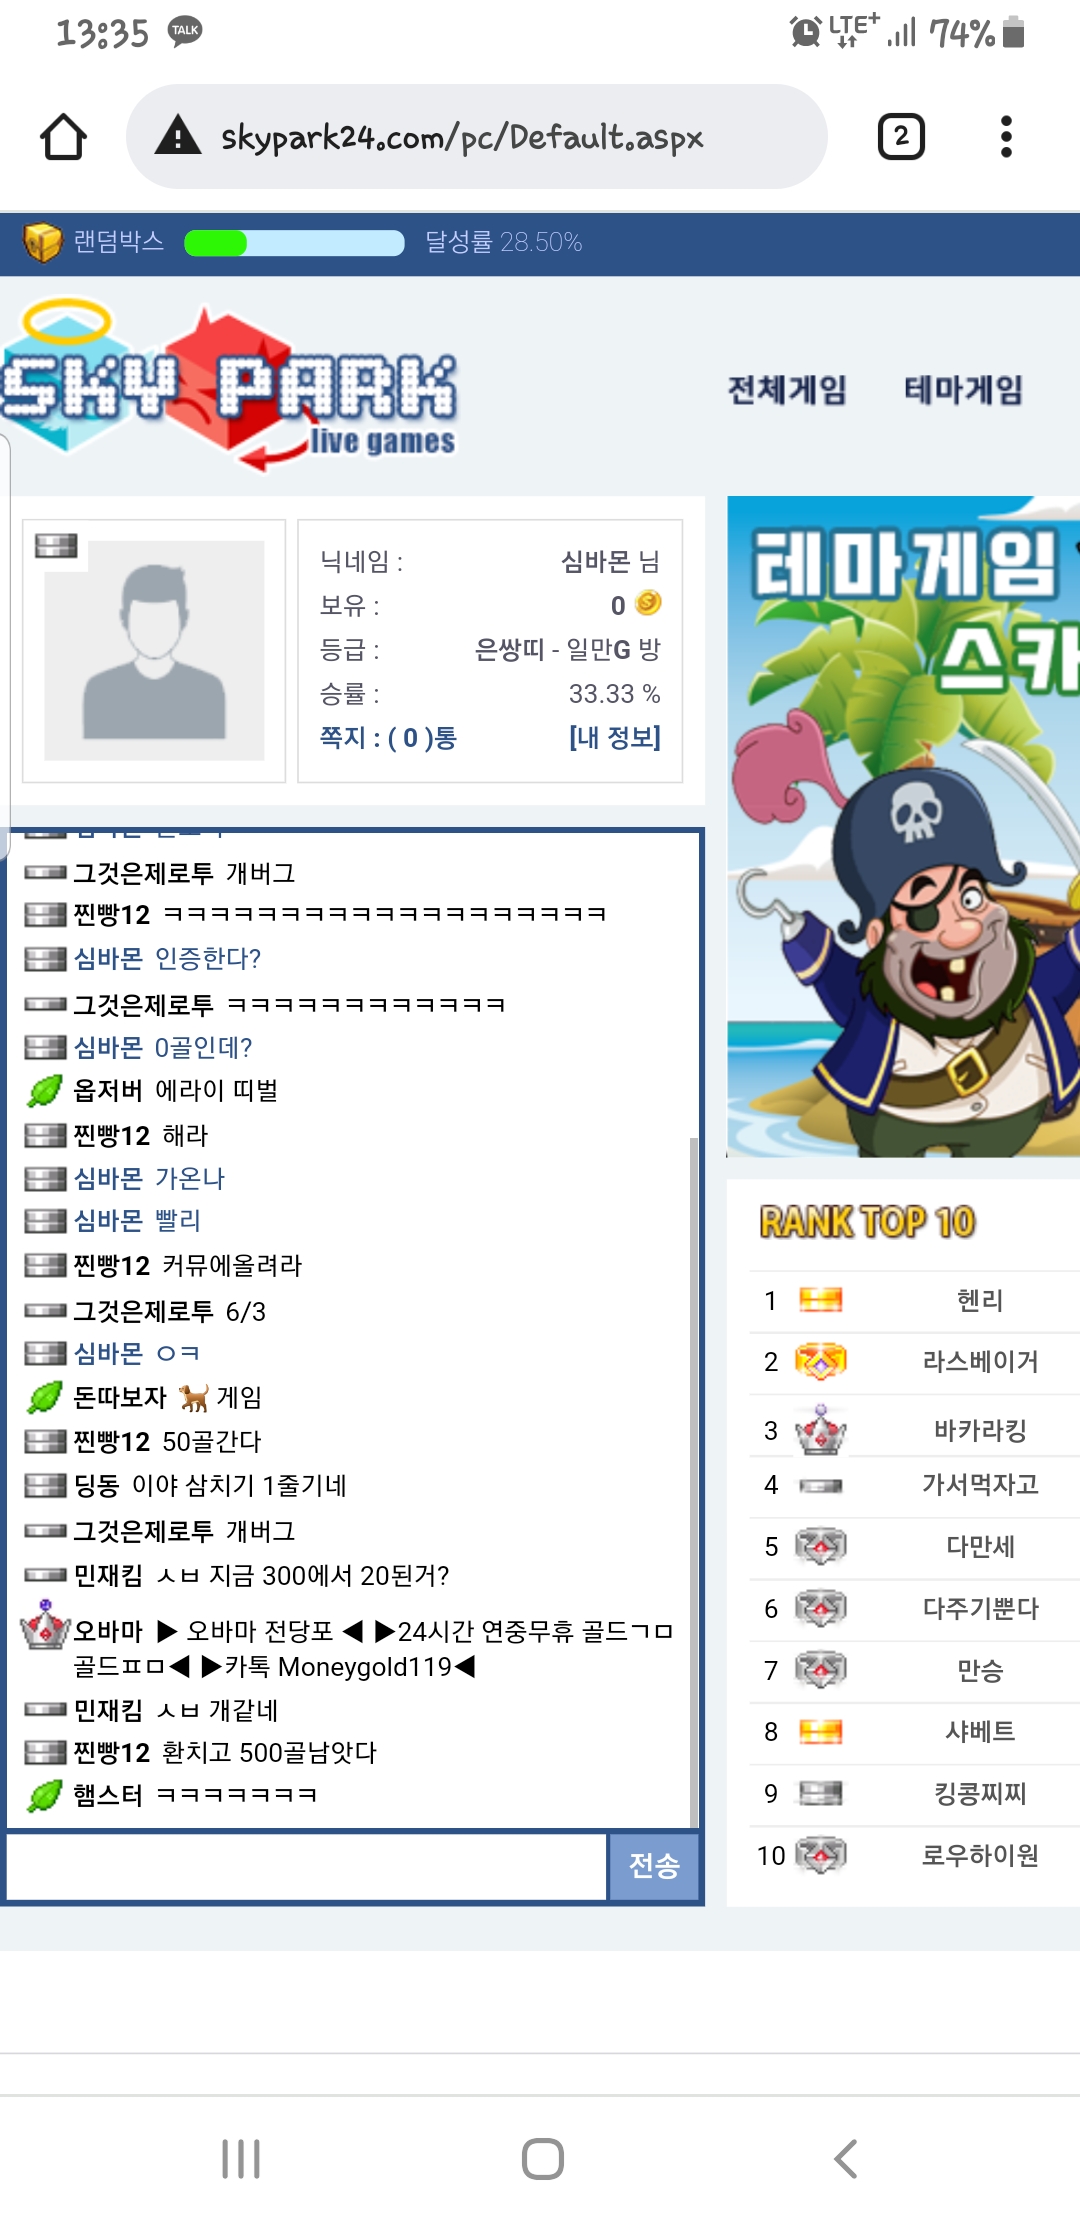
Task: Tap the Android back arrow
Action: [845, 2159]
